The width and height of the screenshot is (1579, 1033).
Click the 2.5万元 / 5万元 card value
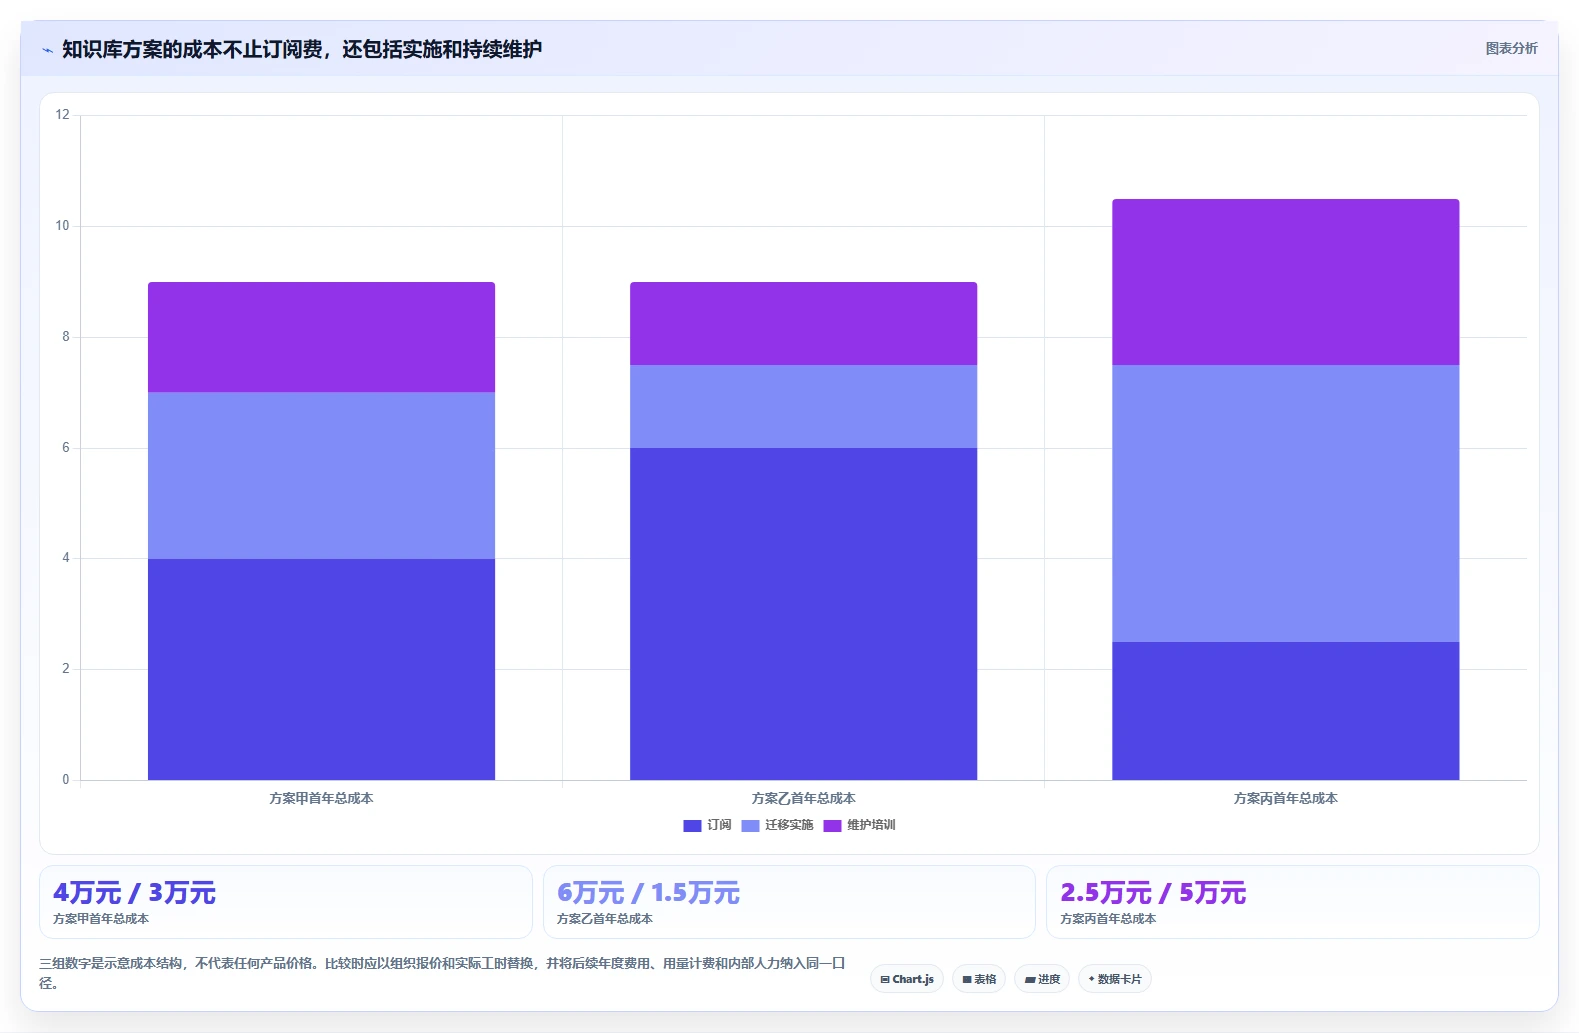click(1153, 893)
